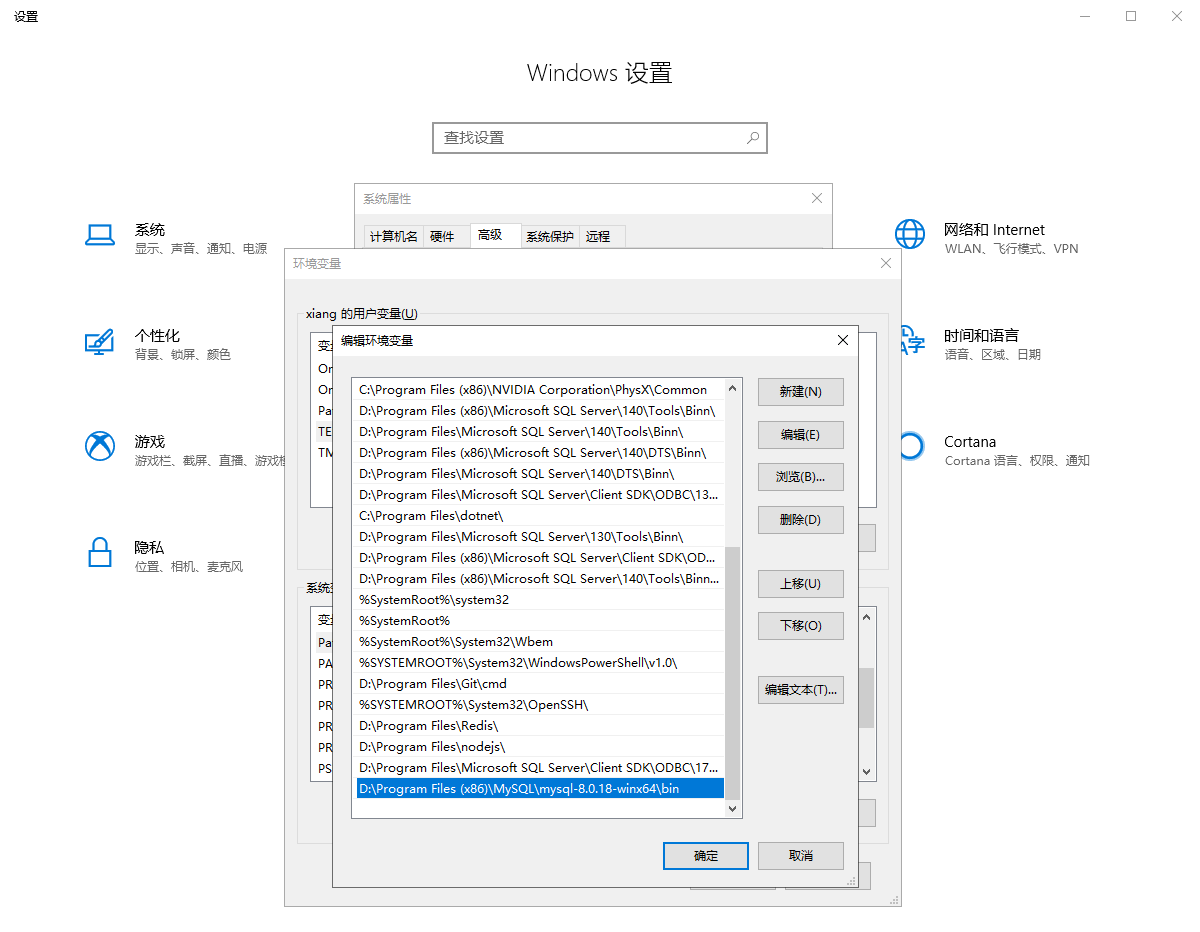The height and width of the screenshot is (932, 1200).
Task: Click Windows 设置 page heading
Action: [x=600, y=73]
